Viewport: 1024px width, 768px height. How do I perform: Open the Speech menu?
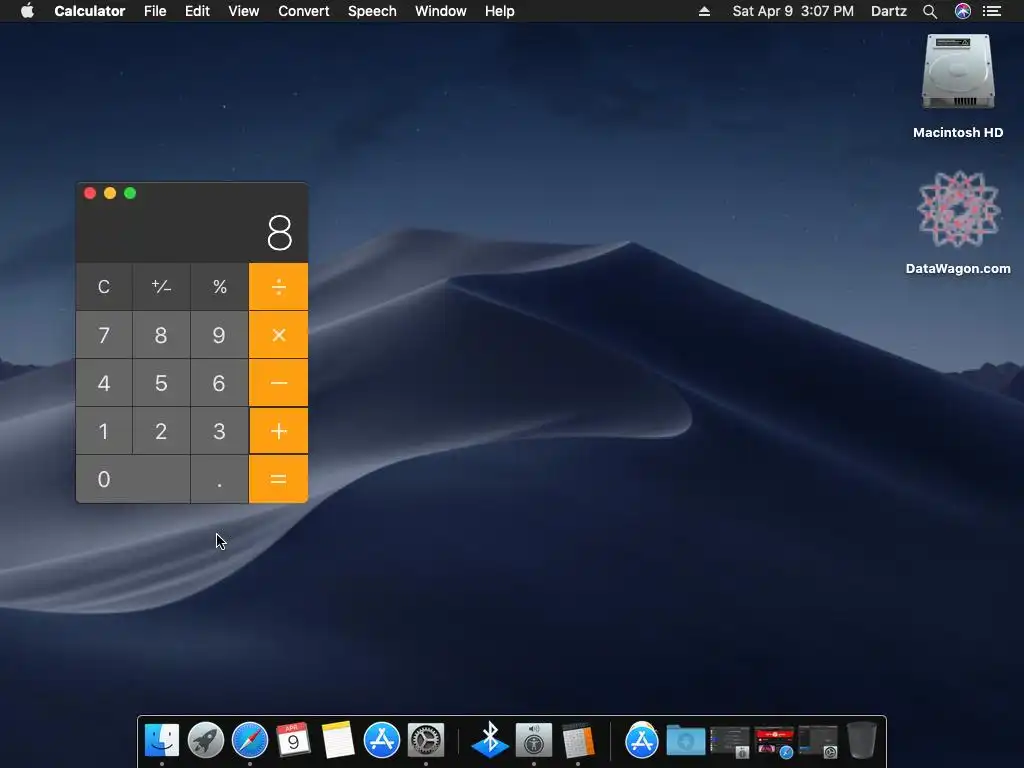(372, 11)
